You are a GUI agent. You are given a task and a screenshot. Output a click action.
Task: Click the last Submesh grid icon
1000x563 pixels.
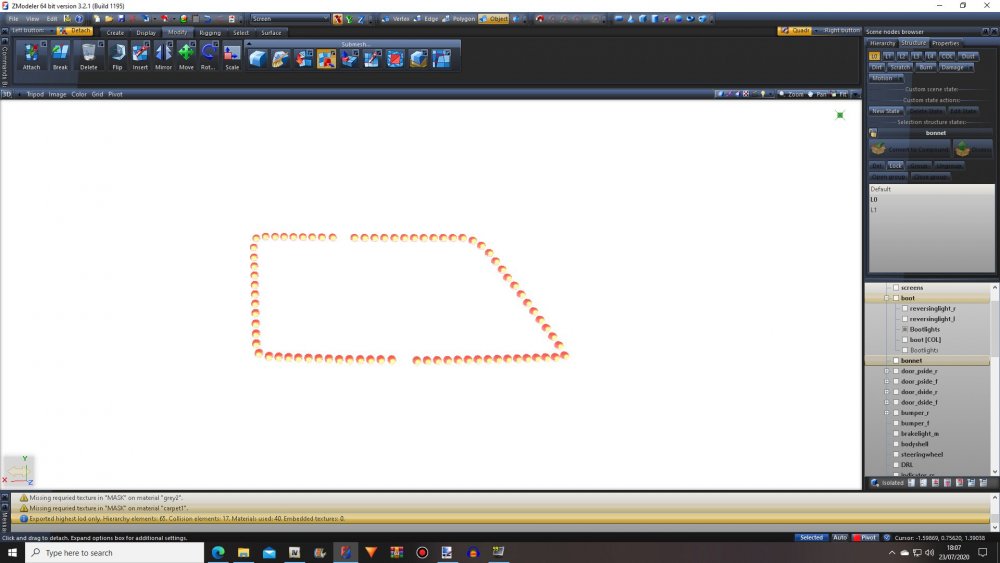[x=441, y=59]
